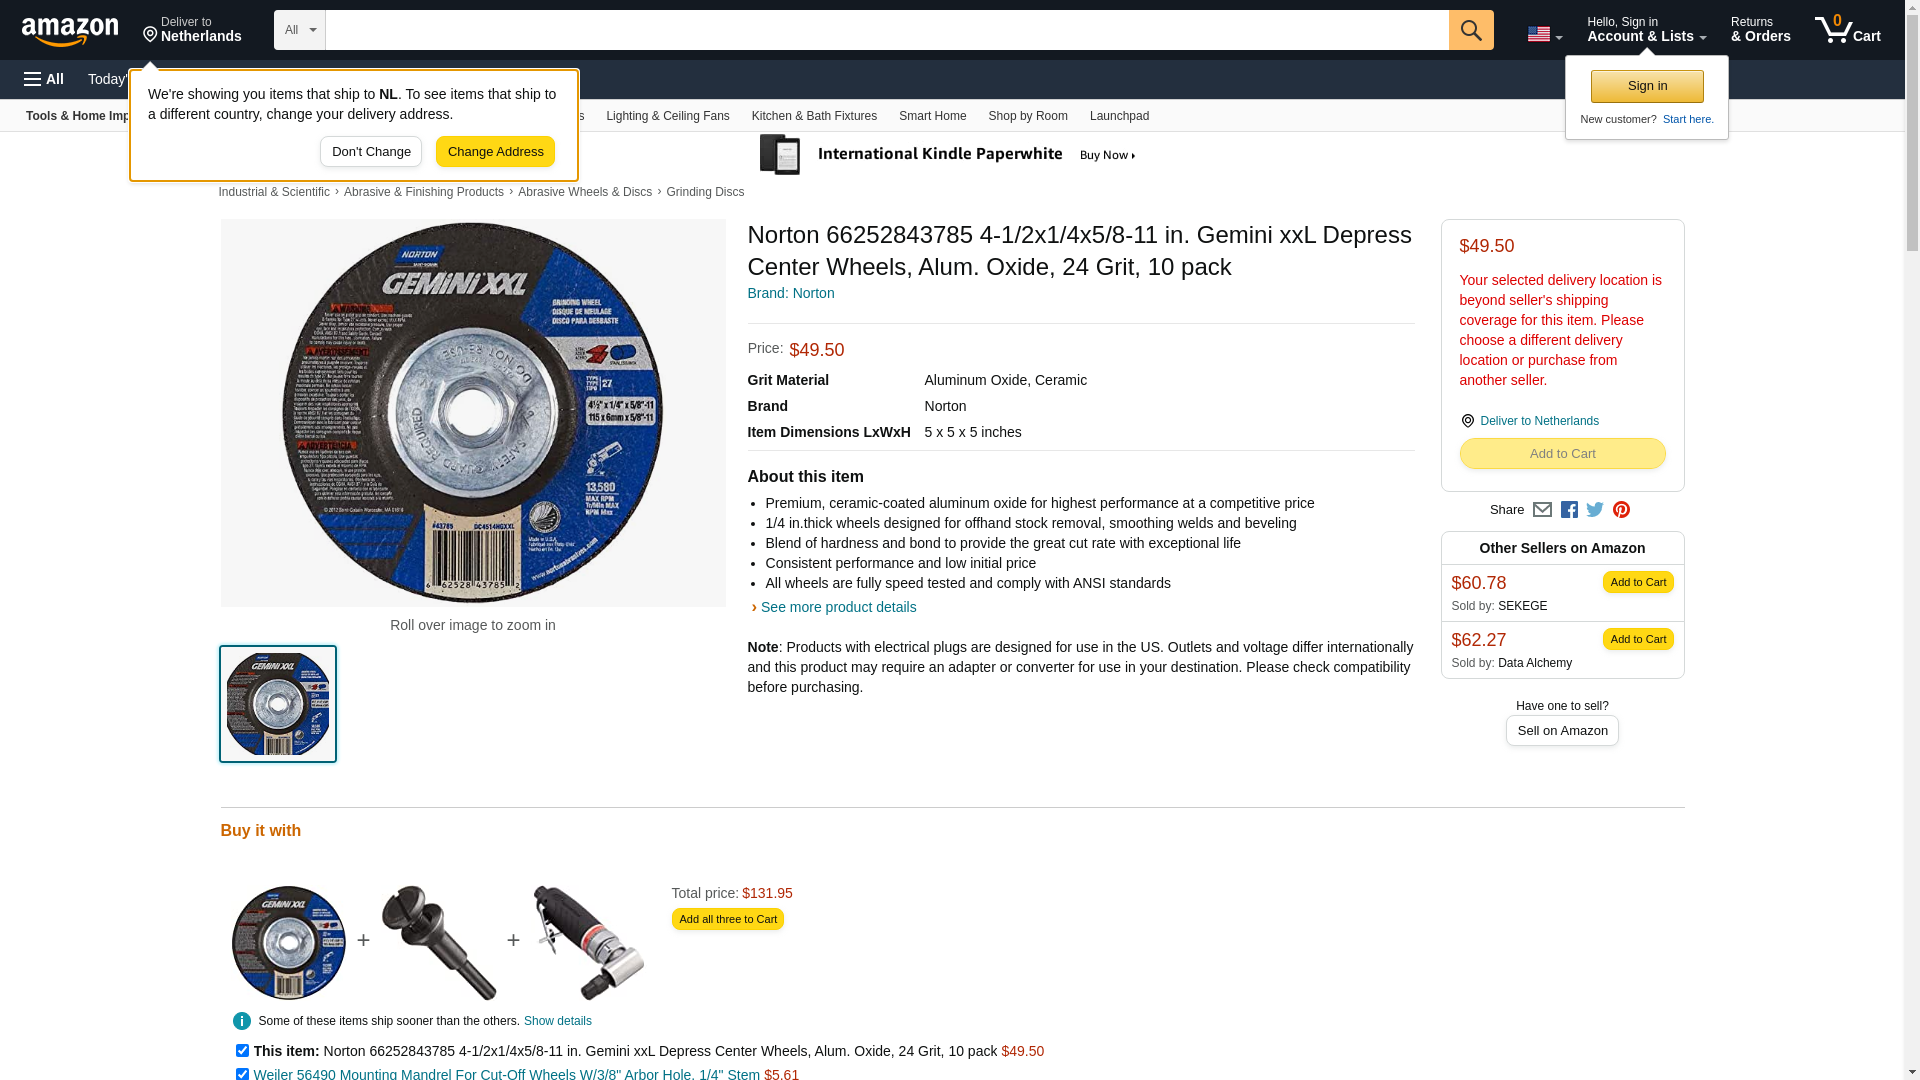
Task: Click the Change Address button
Action: (x=495, y=152)
